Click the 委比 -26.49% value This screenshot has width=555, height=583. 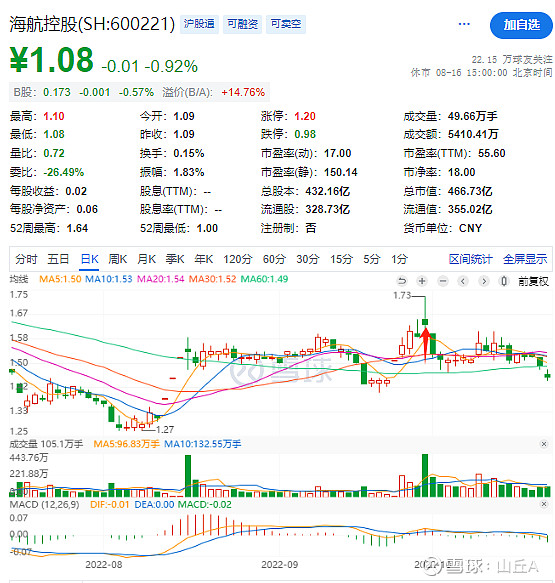tap(64, 173)
